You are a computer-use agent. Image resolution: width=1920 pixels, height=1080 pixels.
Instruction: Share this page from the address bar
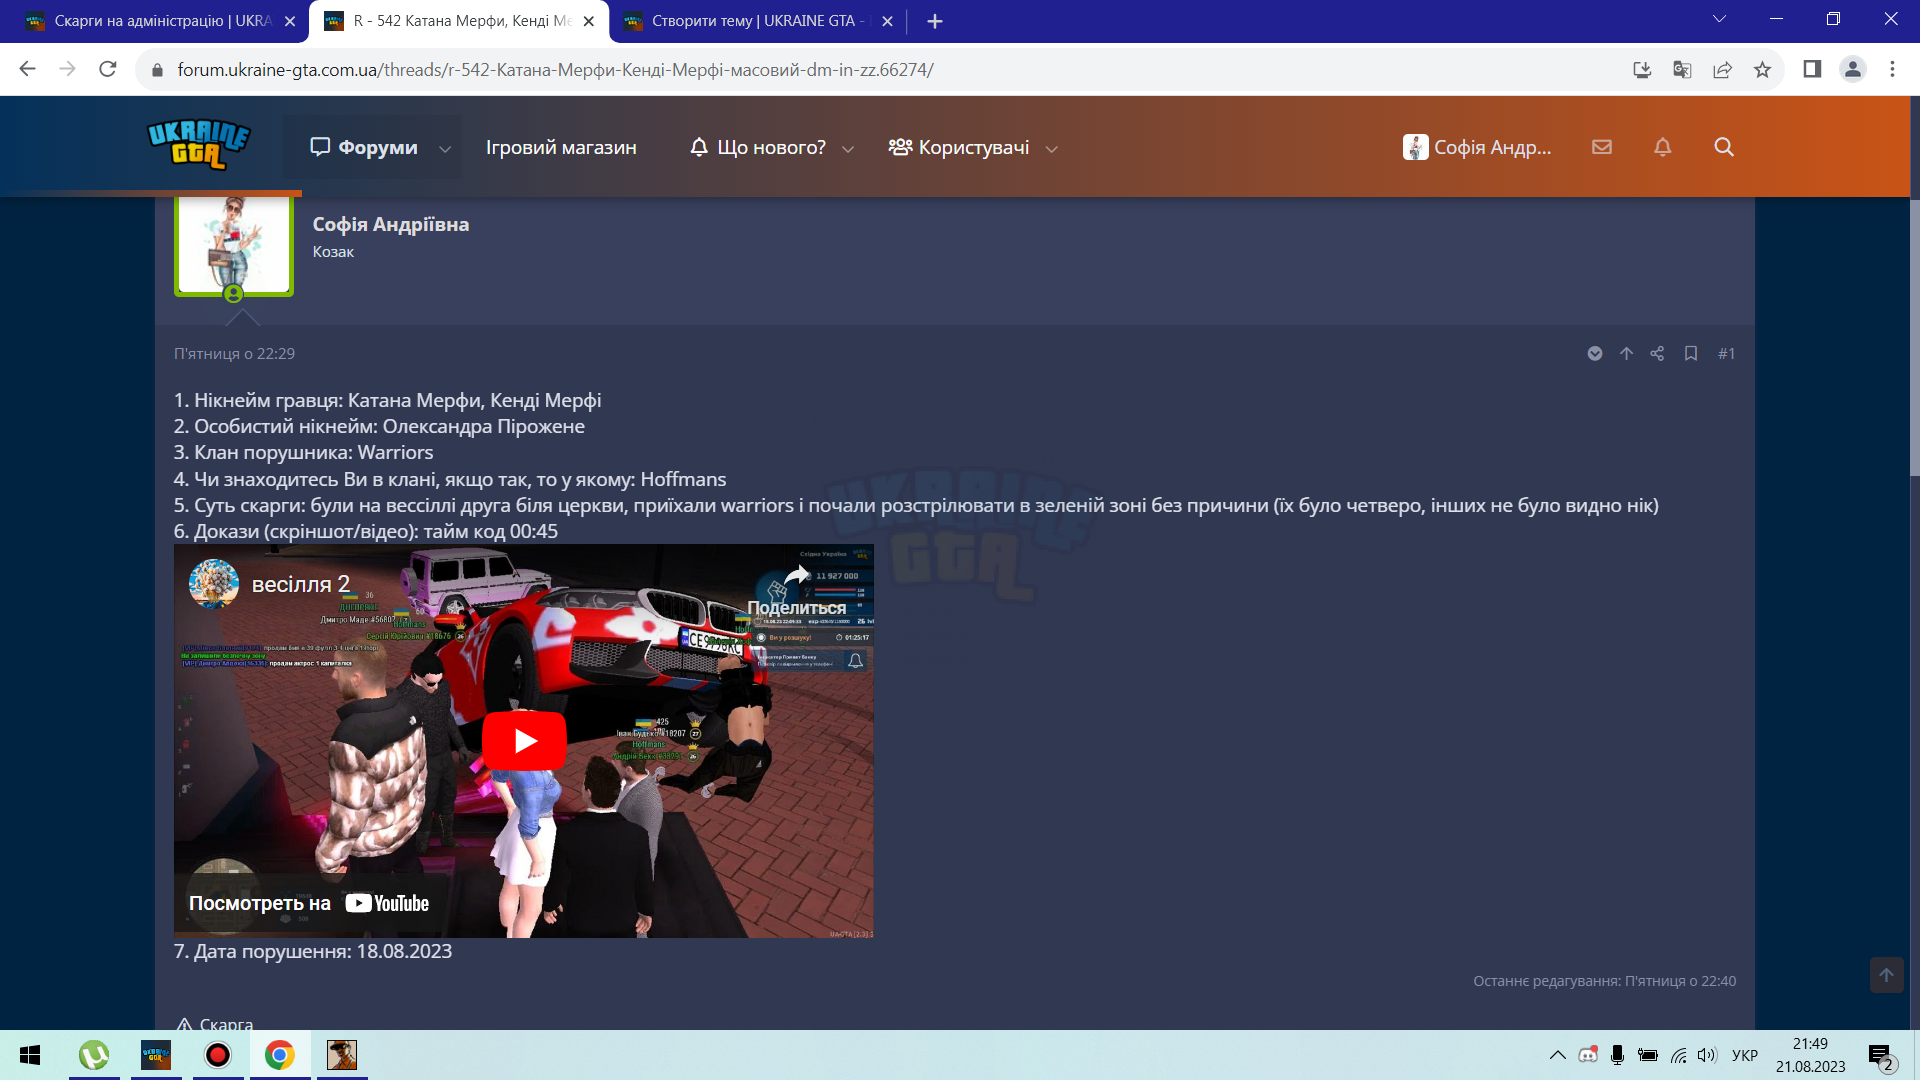click(1722, 69)
